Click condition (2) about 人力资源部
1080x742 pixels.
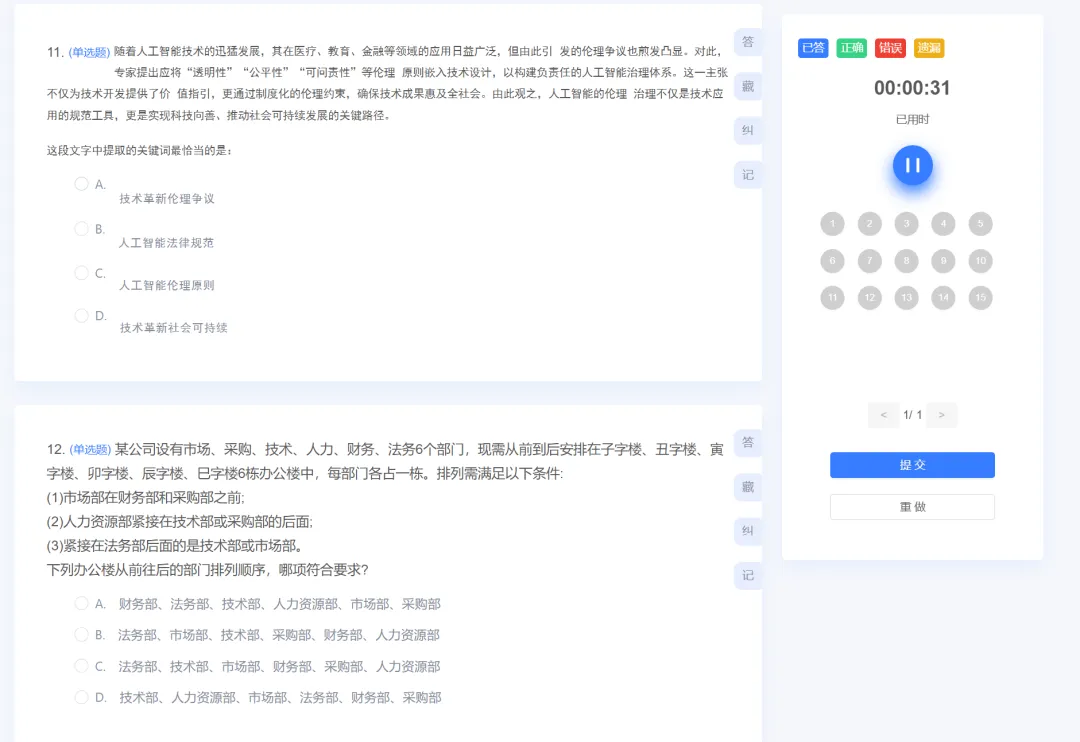pos(180,522)
